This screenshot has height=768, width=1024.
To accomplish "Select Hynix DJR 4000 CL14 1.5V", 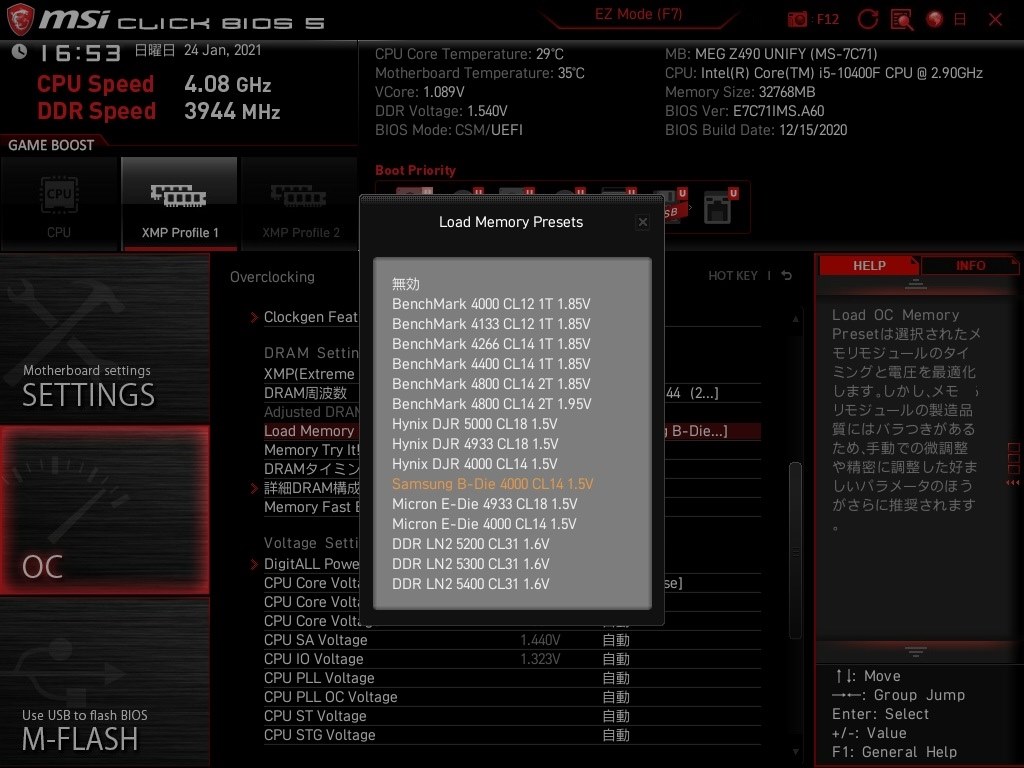I will [x=475, y=464].
